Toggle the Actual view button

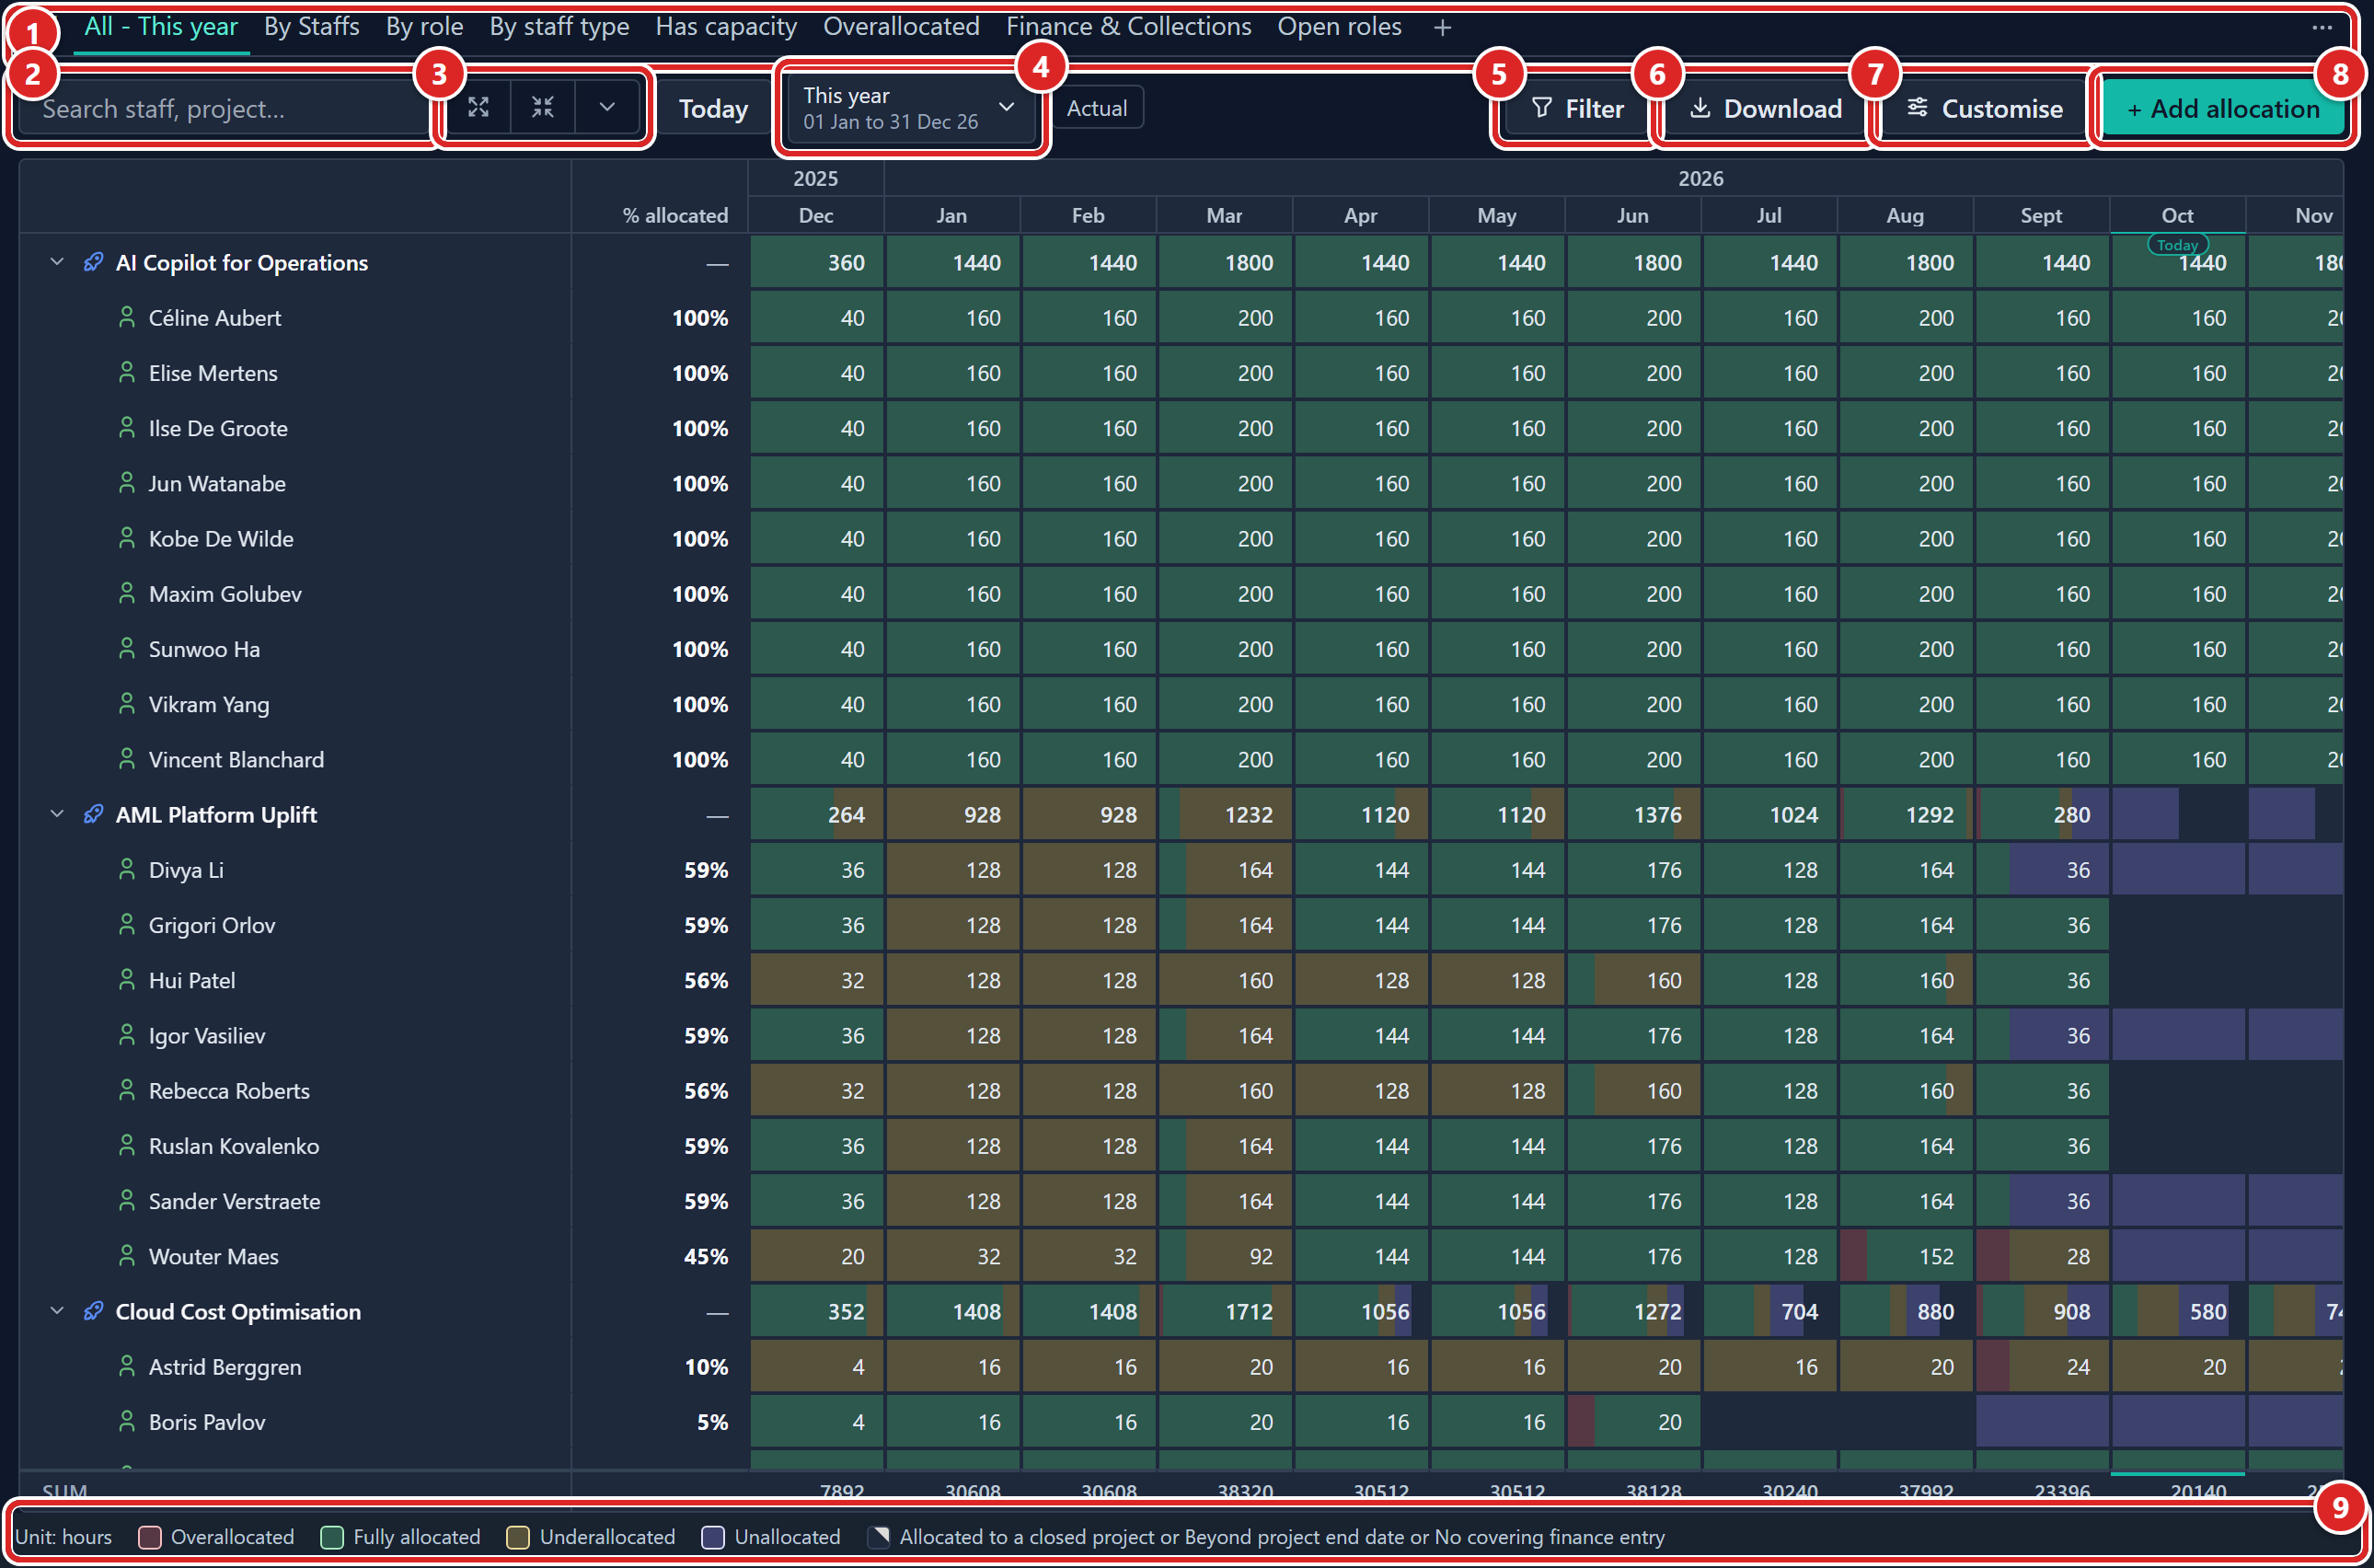(x=1097, y=108)
